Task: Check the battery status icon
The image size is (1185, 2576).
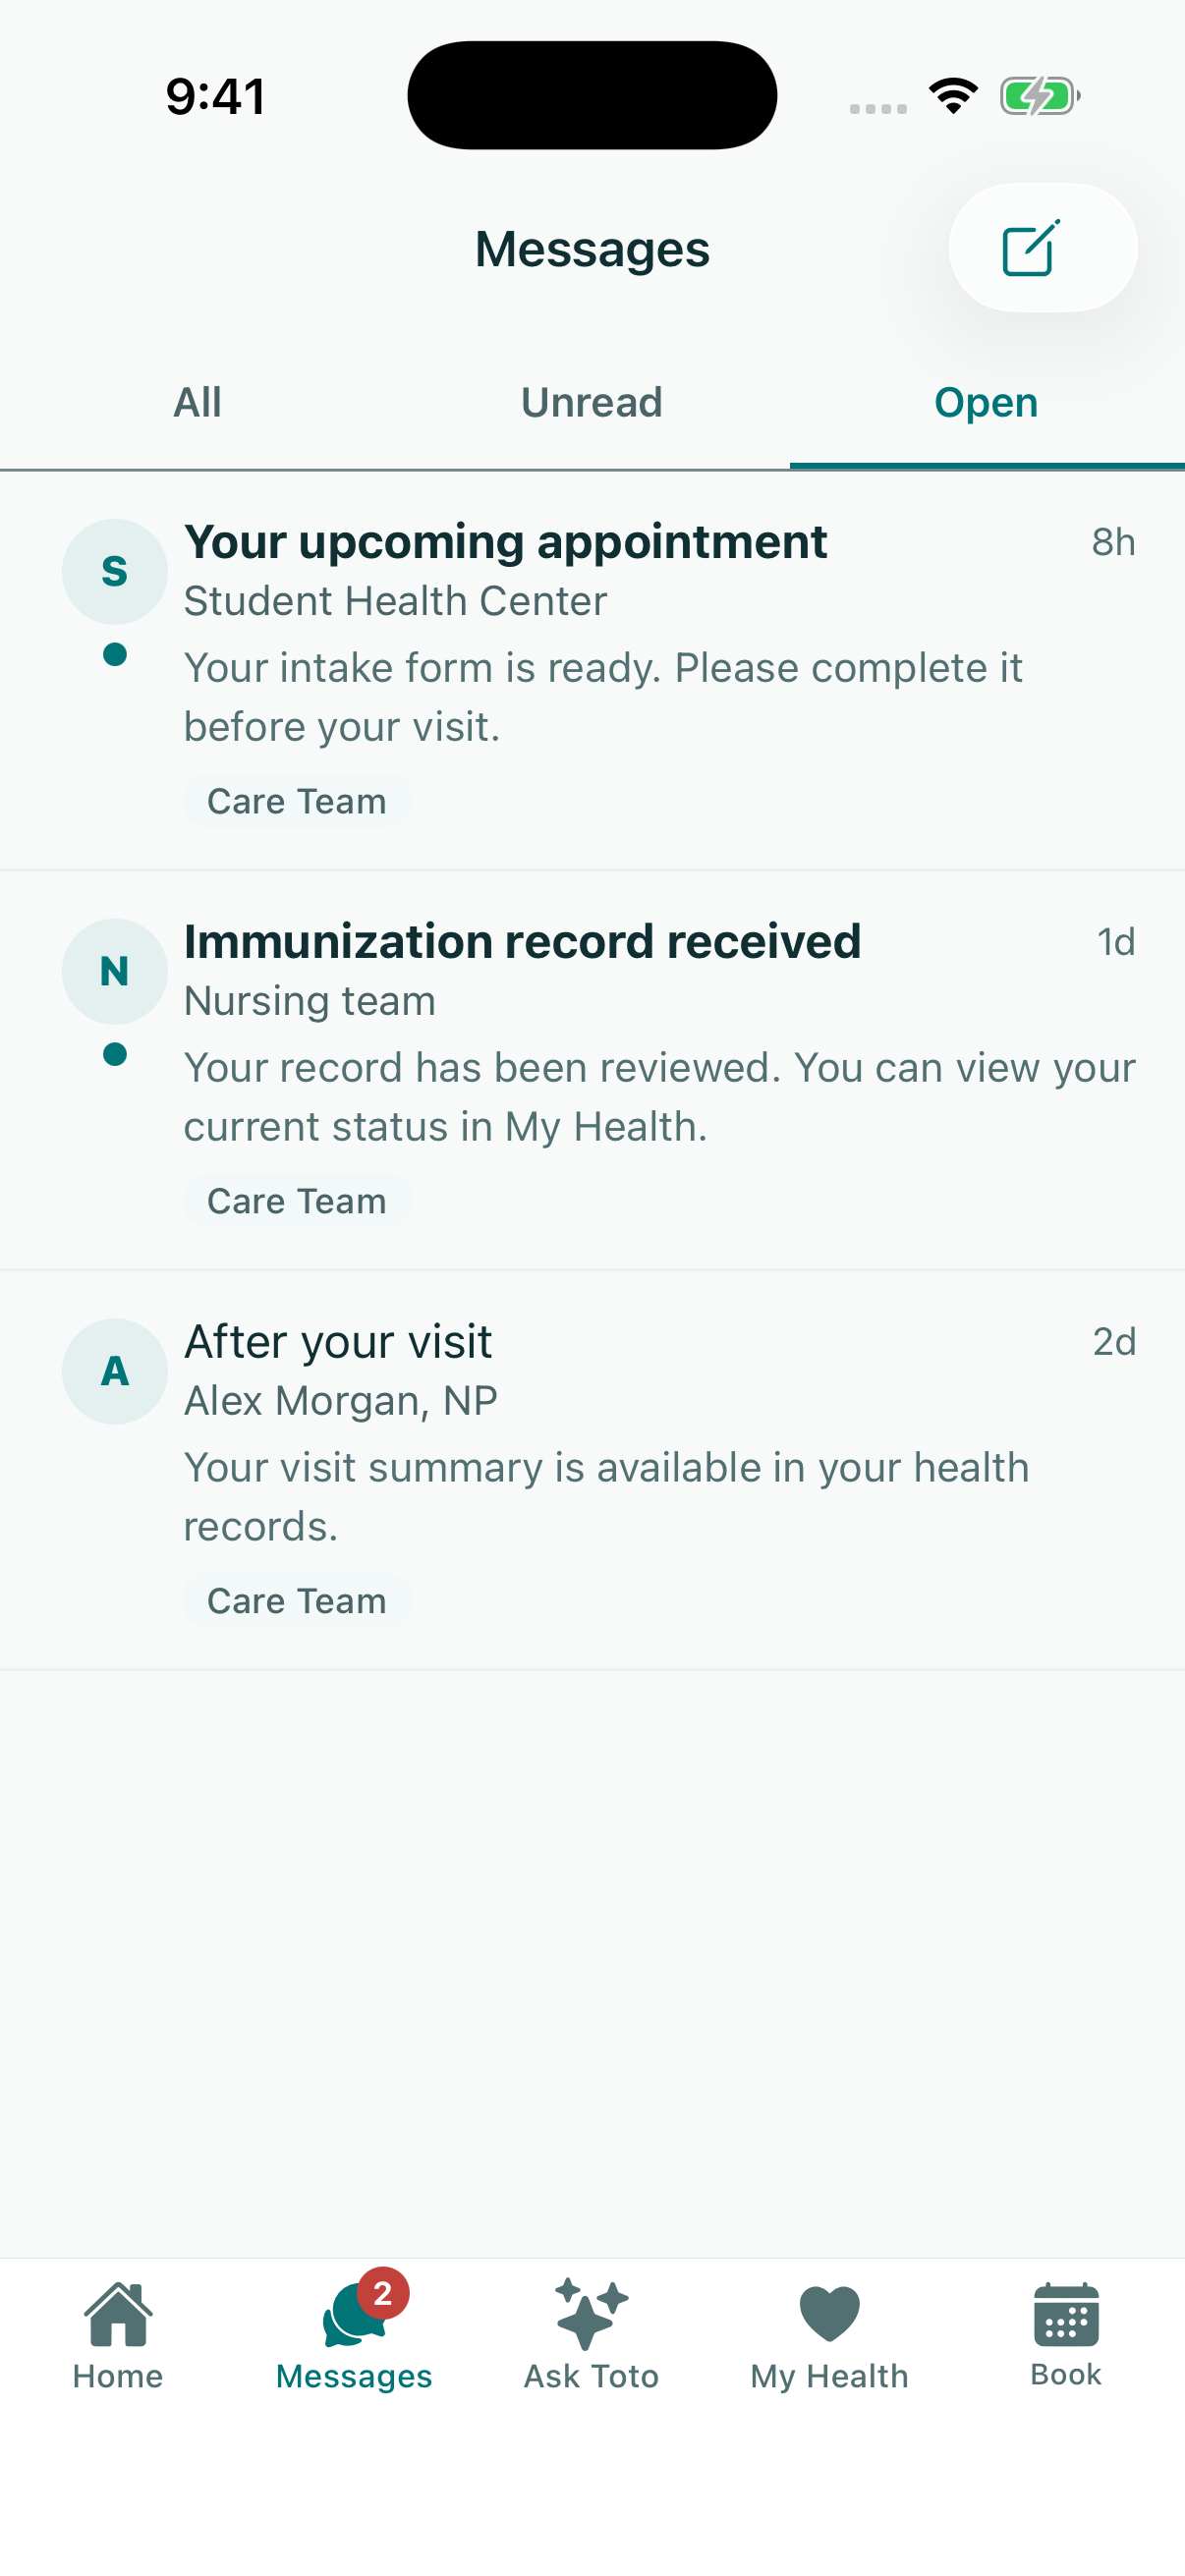Action: [1040, 96]
